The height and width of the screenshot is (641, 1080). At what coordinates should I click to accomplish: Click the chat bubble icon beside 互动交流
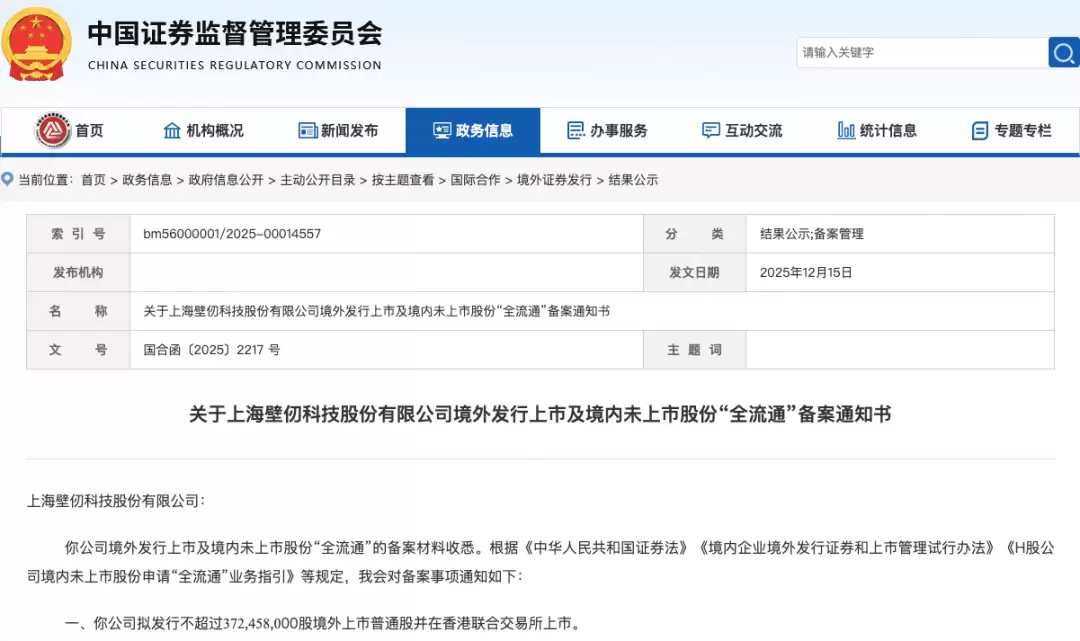[711, 130]
